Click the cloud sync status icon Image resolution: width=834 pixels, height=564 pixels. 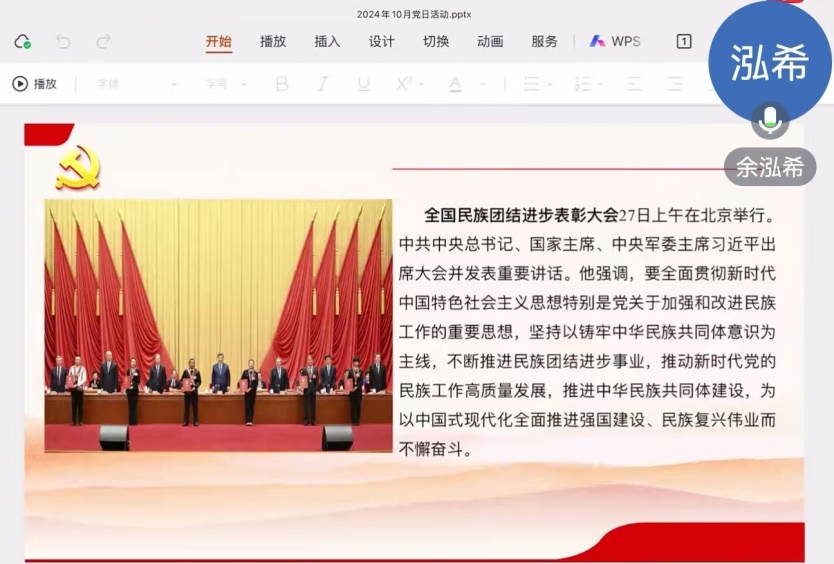(22, 42)
